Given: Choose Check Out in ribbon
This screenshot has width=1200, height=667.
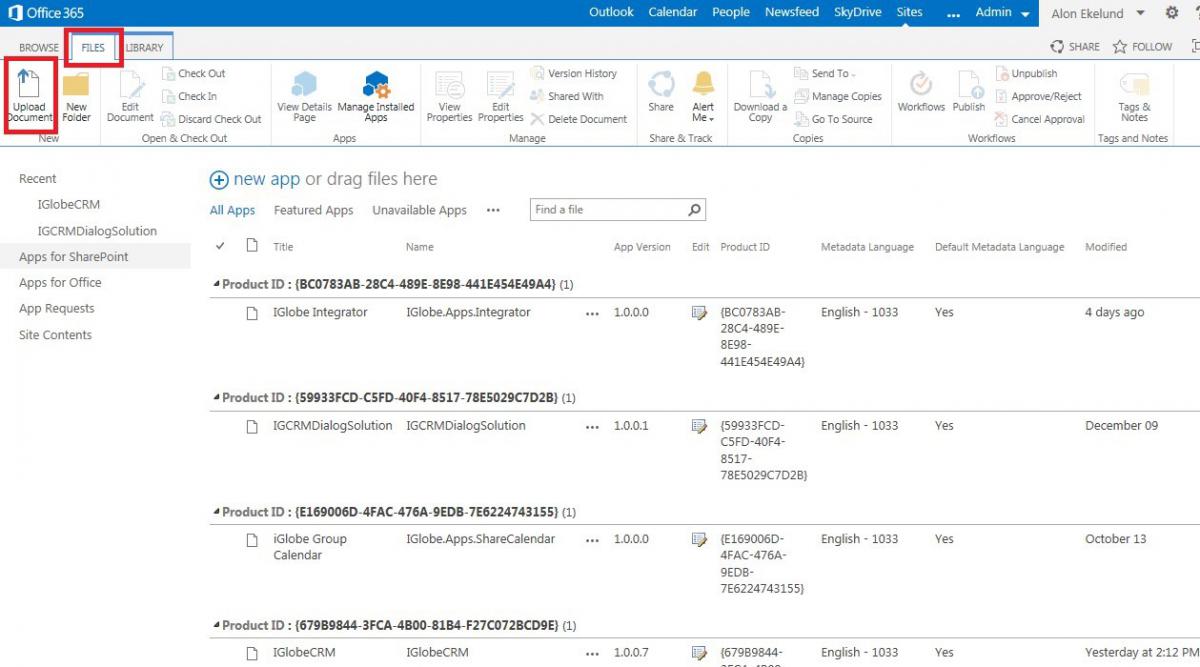Looking at the screenshot, I should (194, 73).
